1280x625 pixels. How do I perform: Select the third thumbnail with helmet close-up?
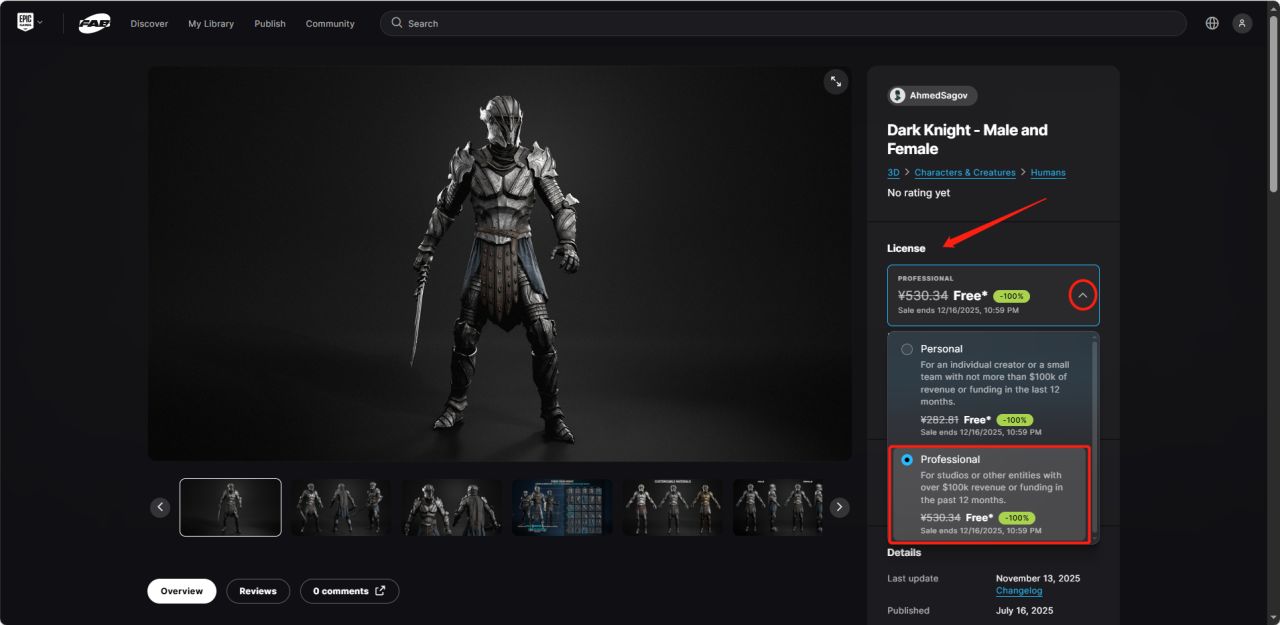point(452,507)
